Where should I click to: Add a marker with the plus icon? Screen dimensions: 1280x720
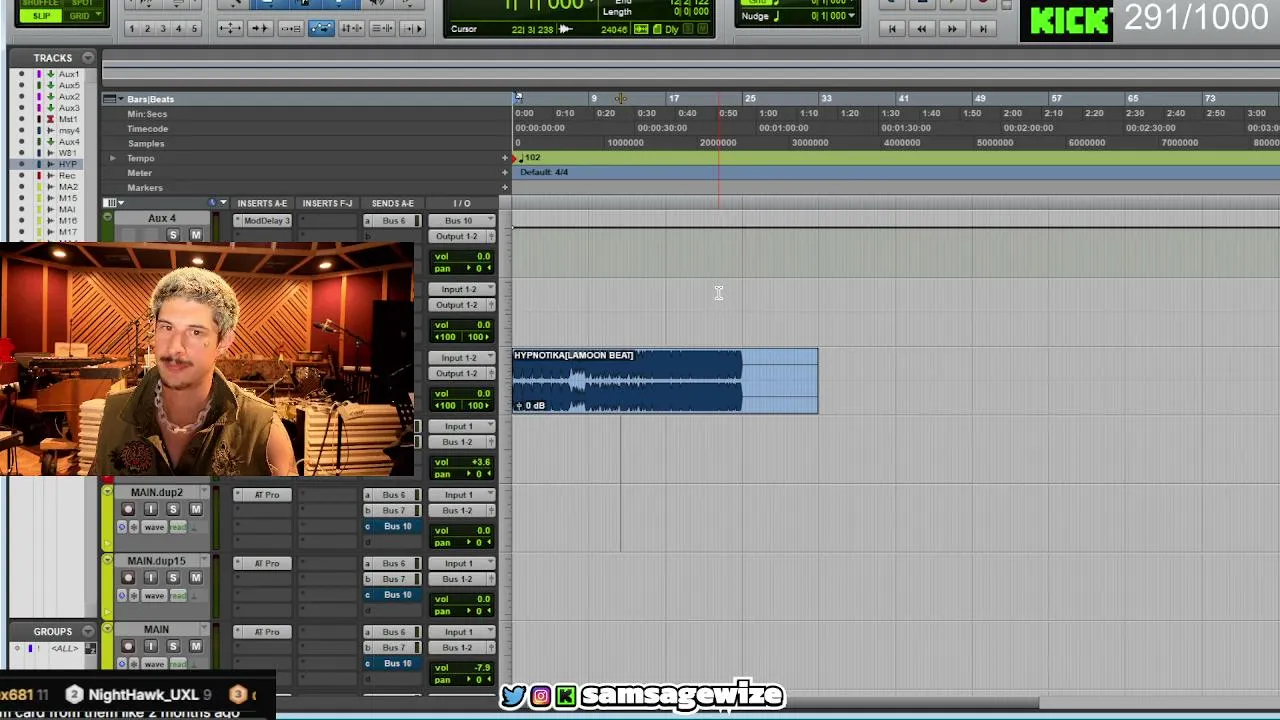pyautogui.click(x=505, y=187)
